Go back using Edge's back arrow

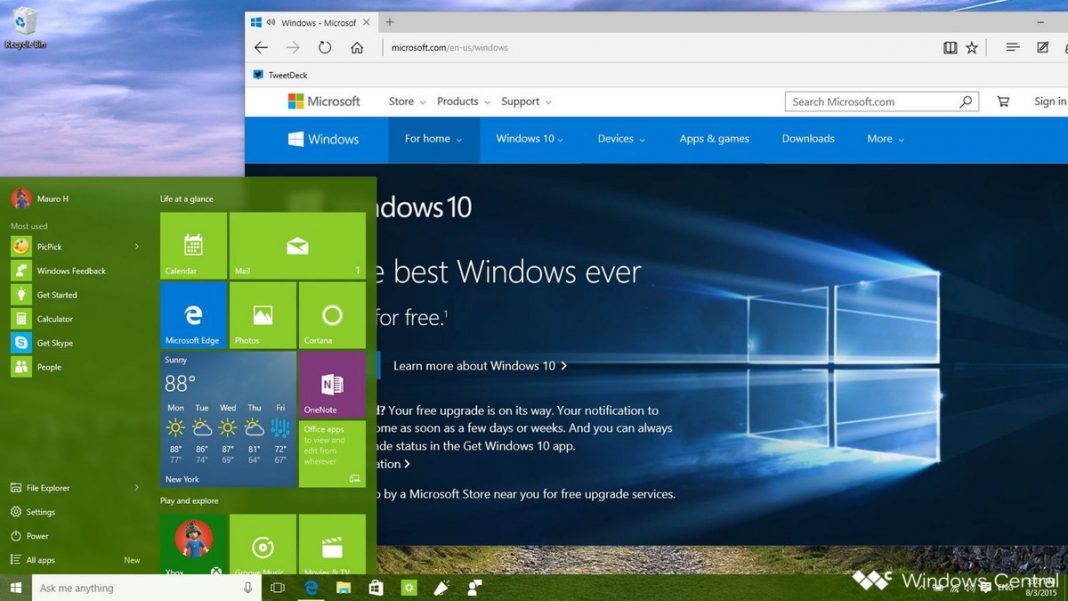pyautogui.click(x=261, y=48)
